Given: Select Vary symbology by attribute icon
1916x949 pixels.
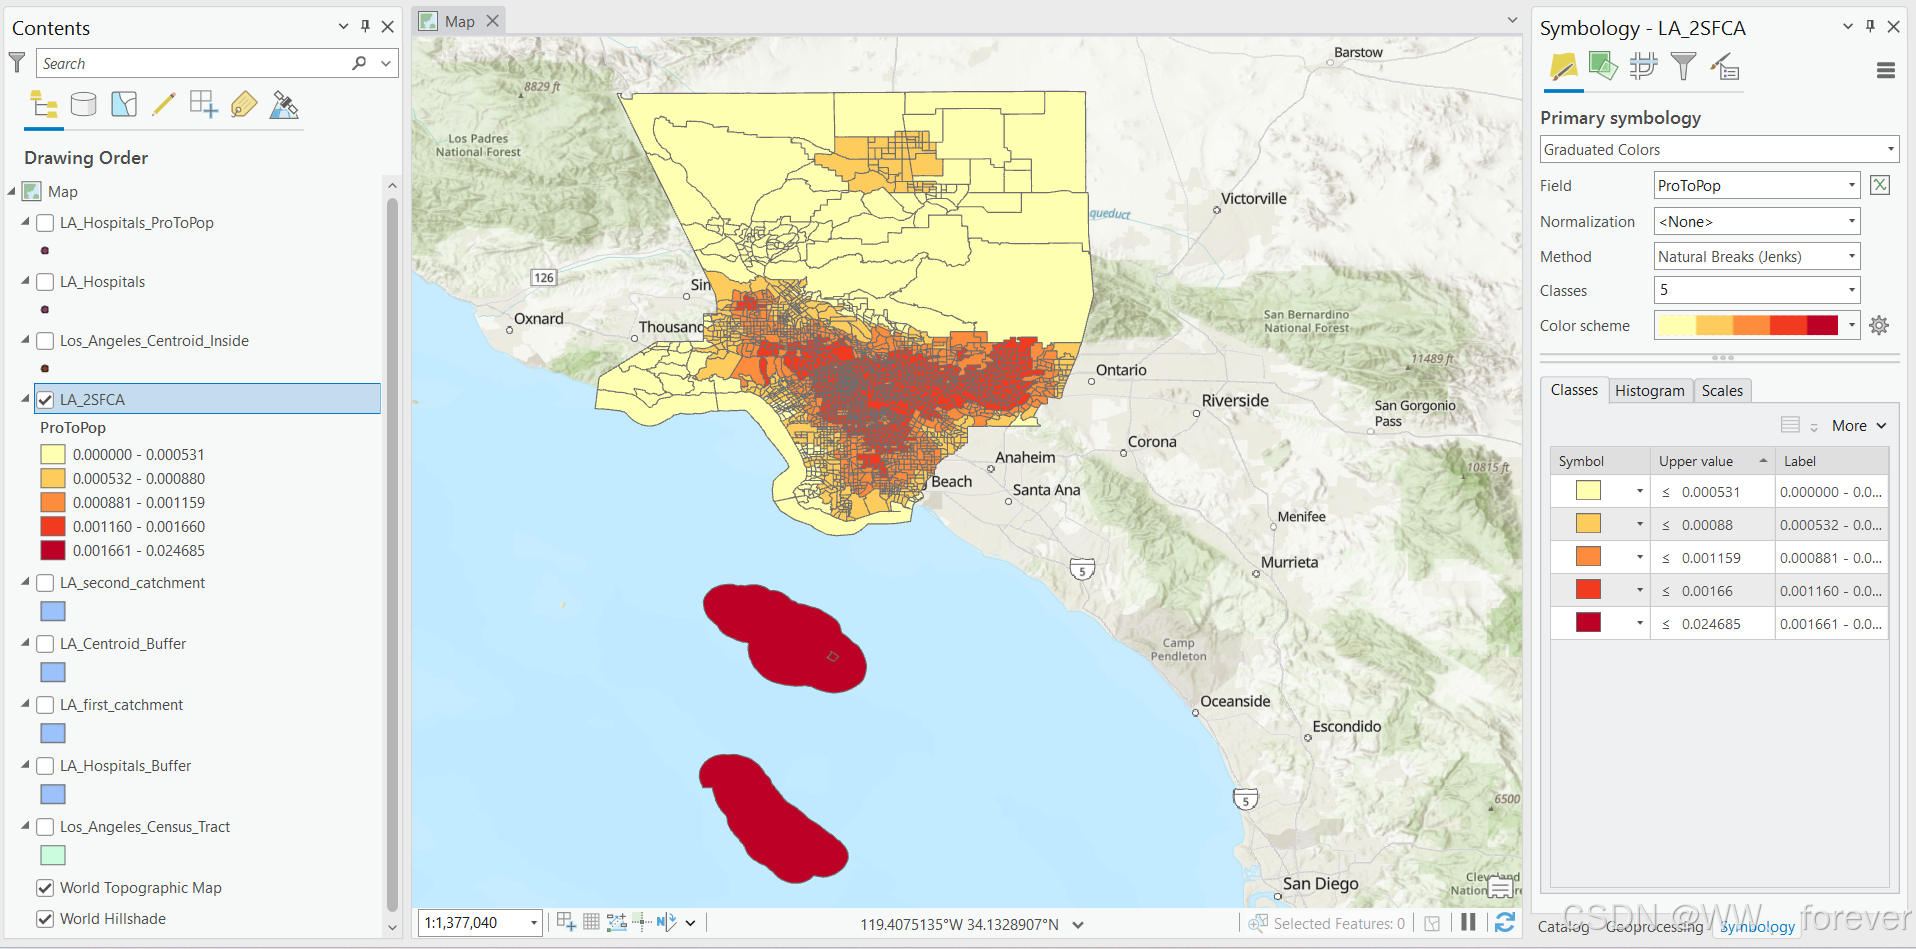Looking at the screenshot, I should pos(1603,67).
